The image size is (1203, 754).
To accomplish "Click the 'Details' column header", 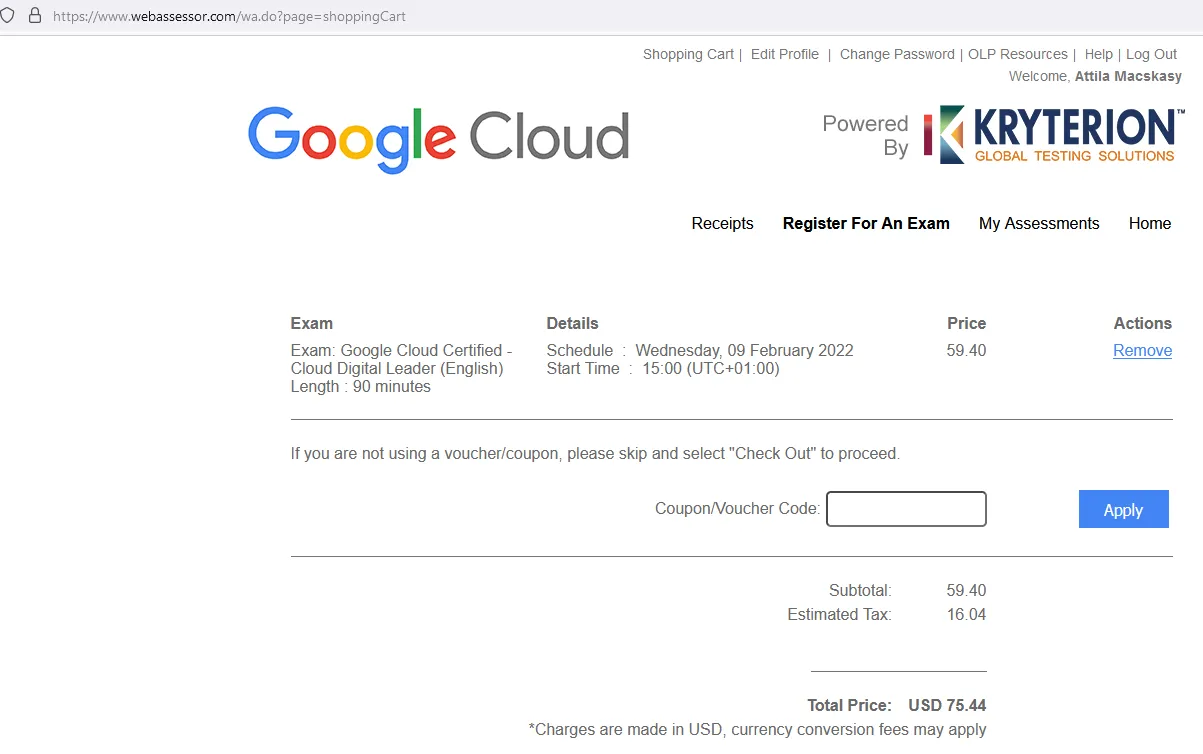I will [572, 323].
